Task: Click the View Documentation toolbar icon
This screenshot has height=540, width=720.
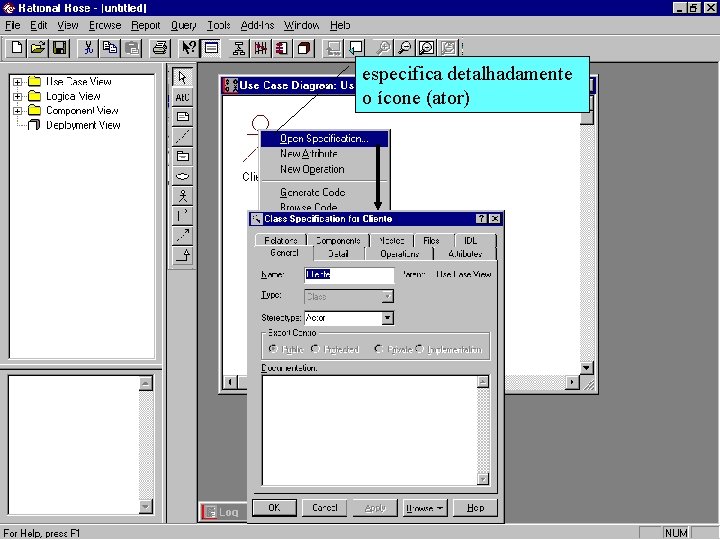Action: coord(211,48)
